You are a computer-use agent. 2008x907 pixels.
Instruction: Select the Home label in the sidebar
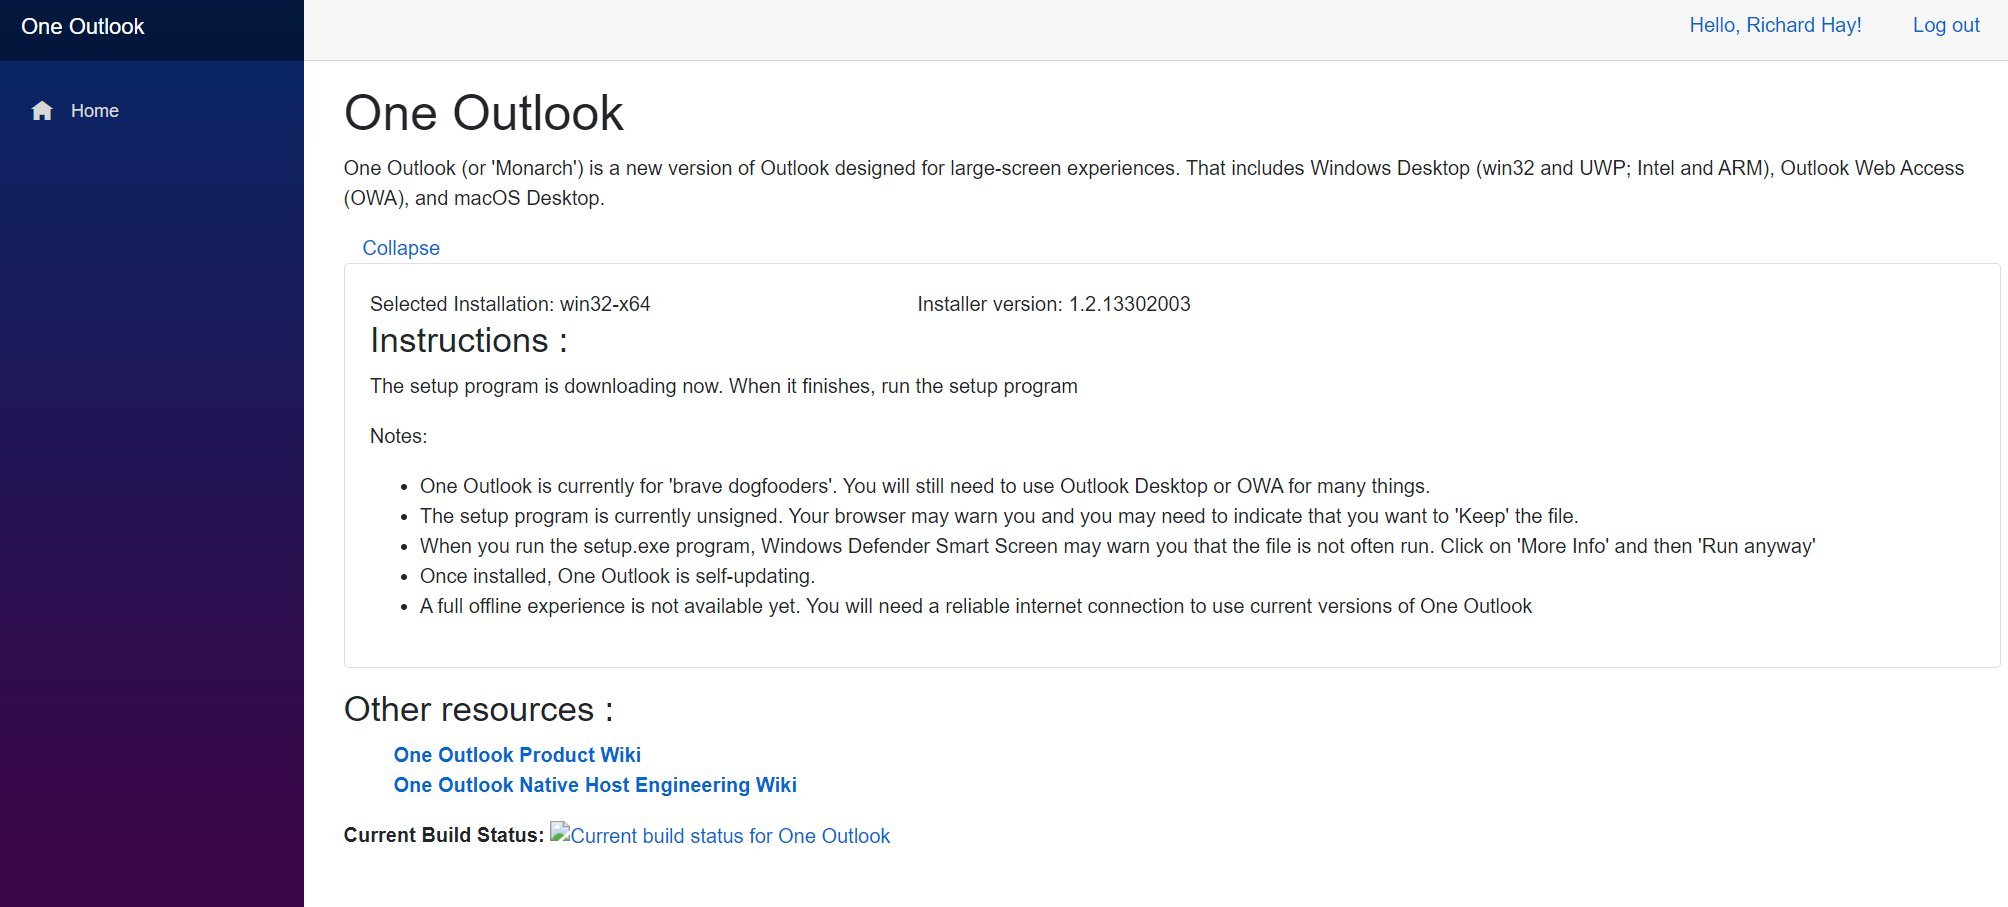95,111
